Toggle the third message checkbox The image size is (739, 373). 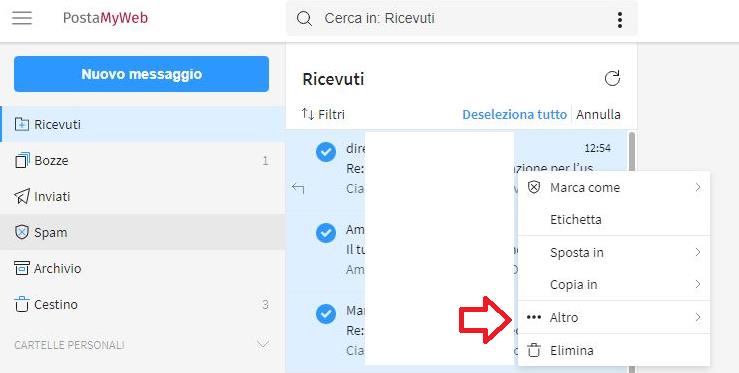[326, 314]
